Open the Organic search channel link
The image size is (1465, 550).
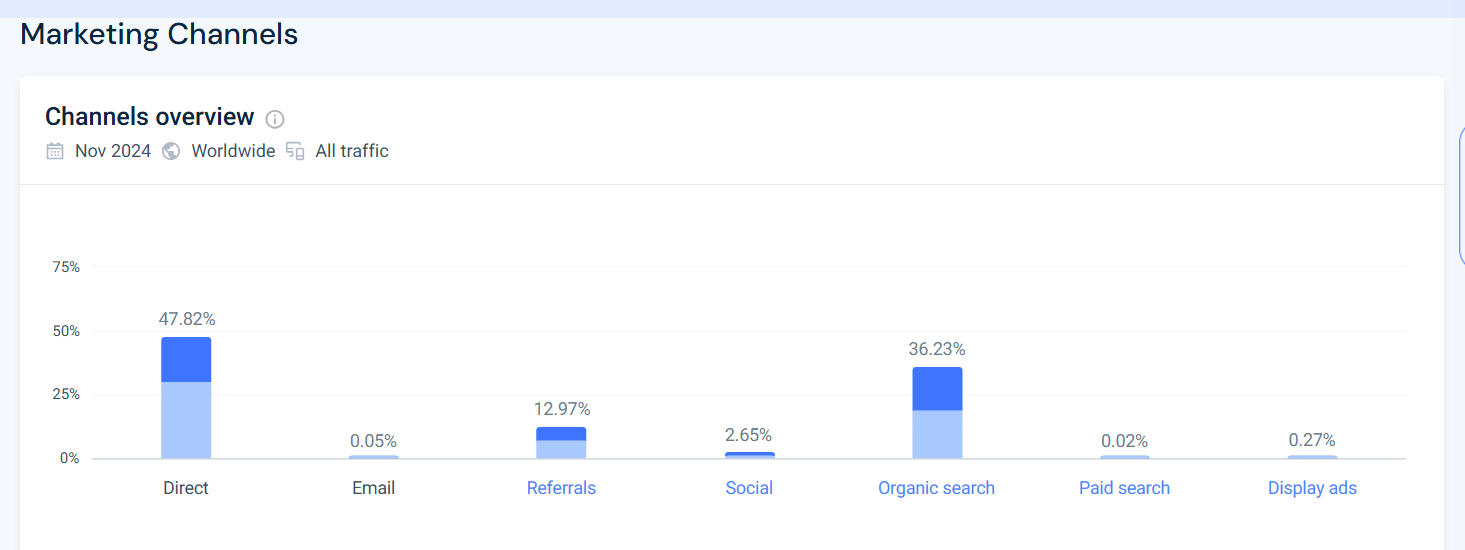point(936,488)
